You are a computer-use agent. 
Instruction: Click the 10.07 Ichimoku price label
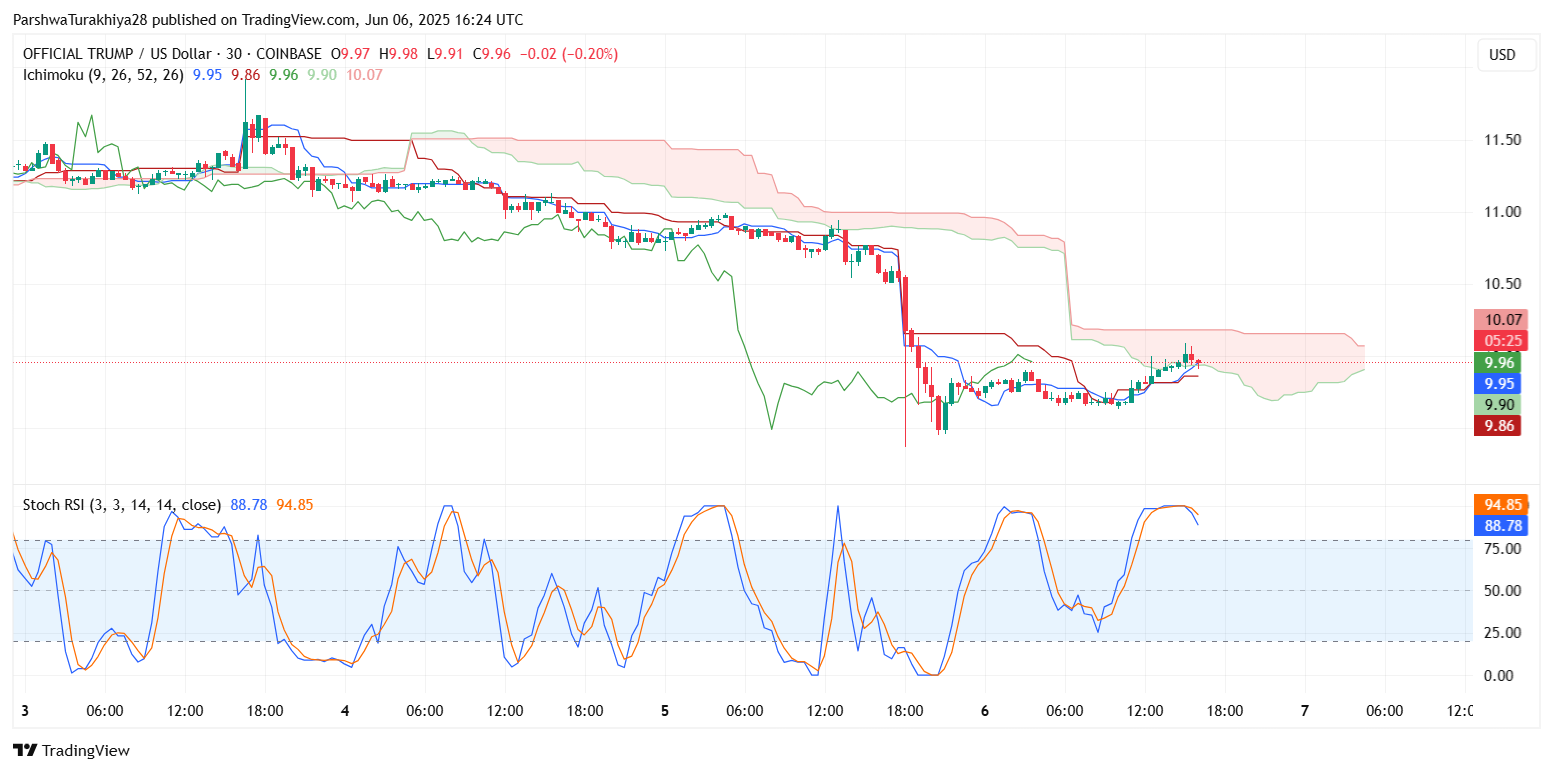click(1501, 320)
